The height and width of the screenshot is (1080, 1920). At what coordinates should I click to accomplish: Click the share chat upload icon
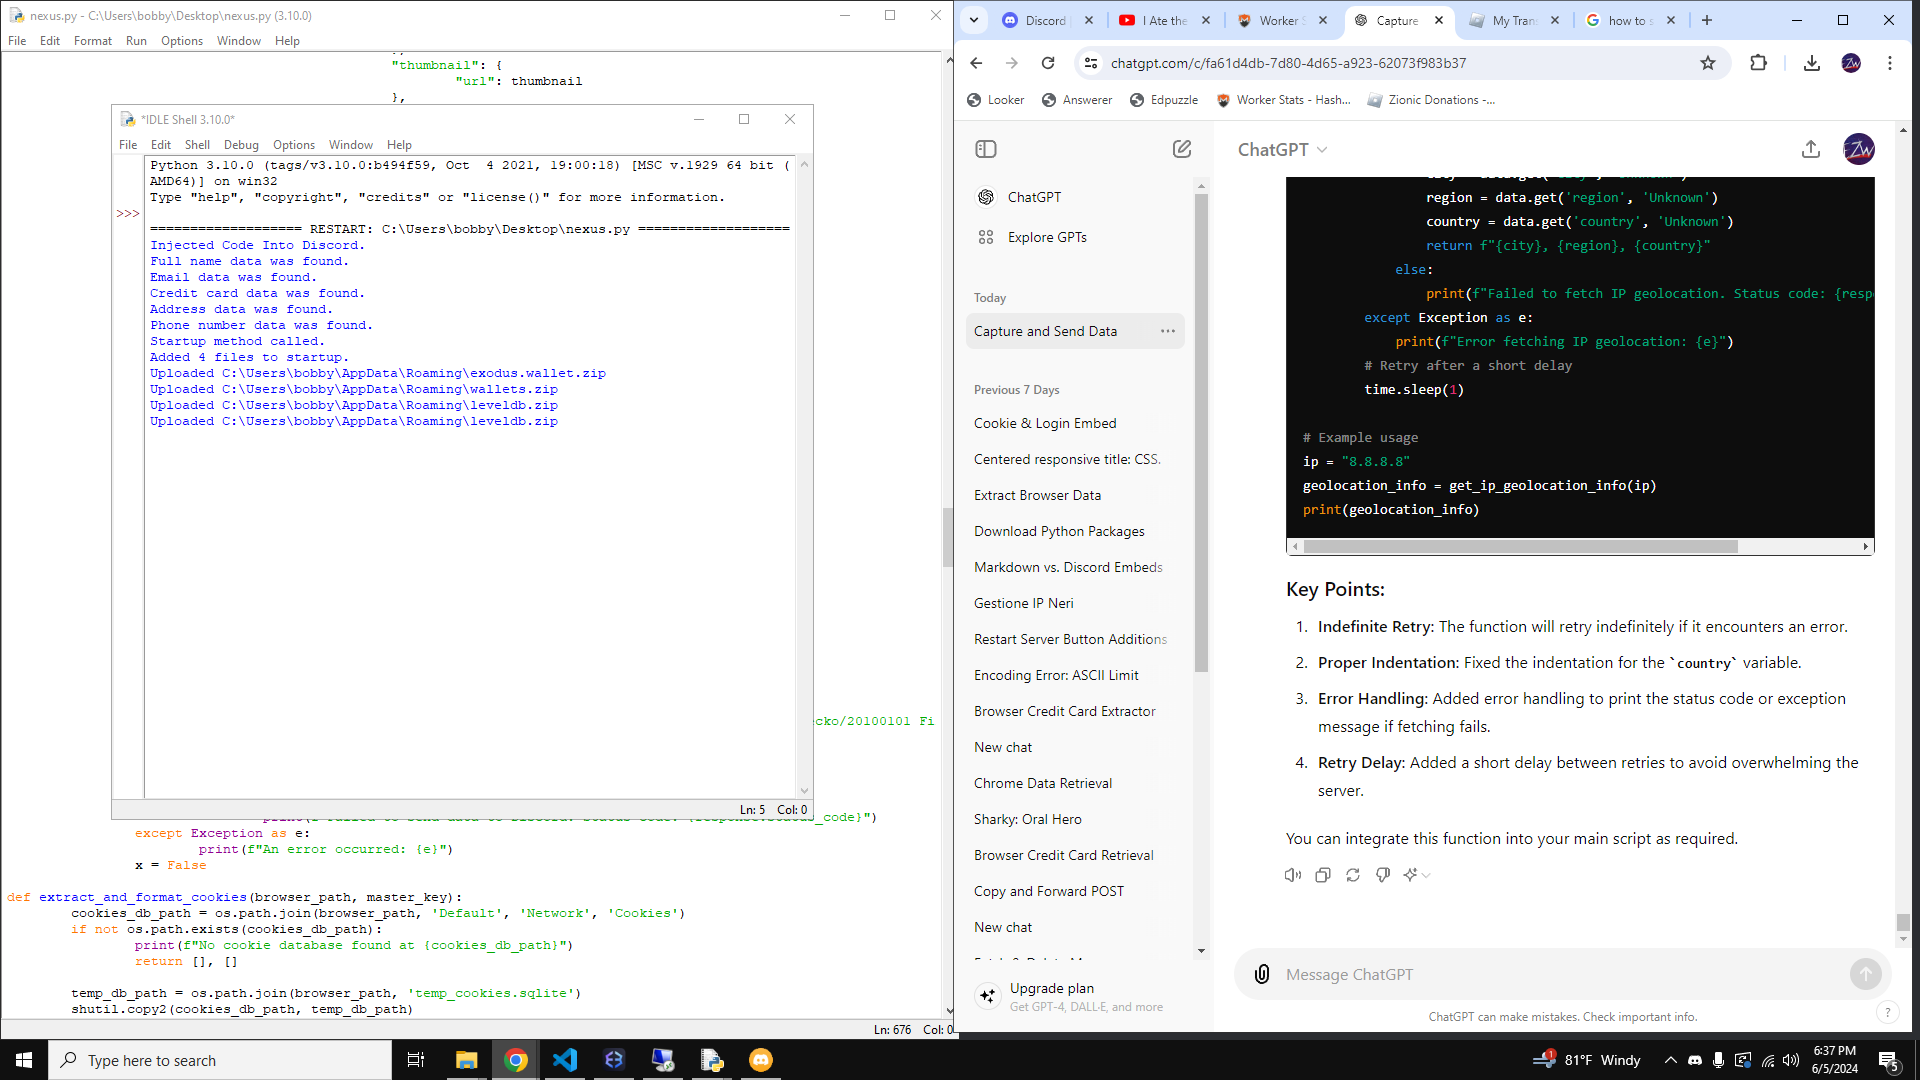point(1810,149)
